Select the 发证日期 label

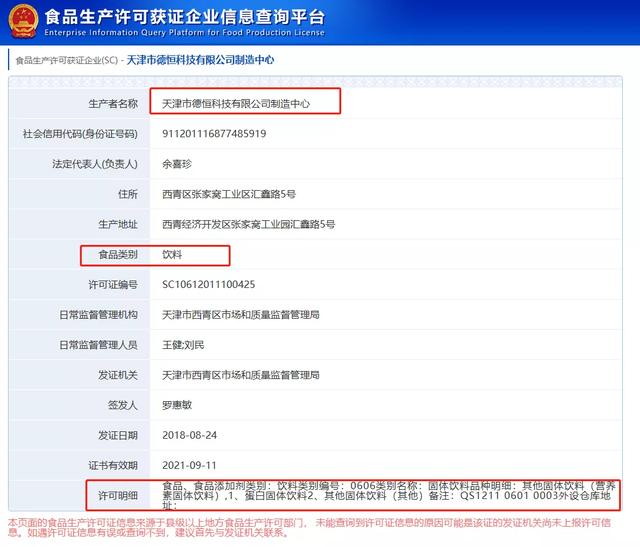pos(118,436)
